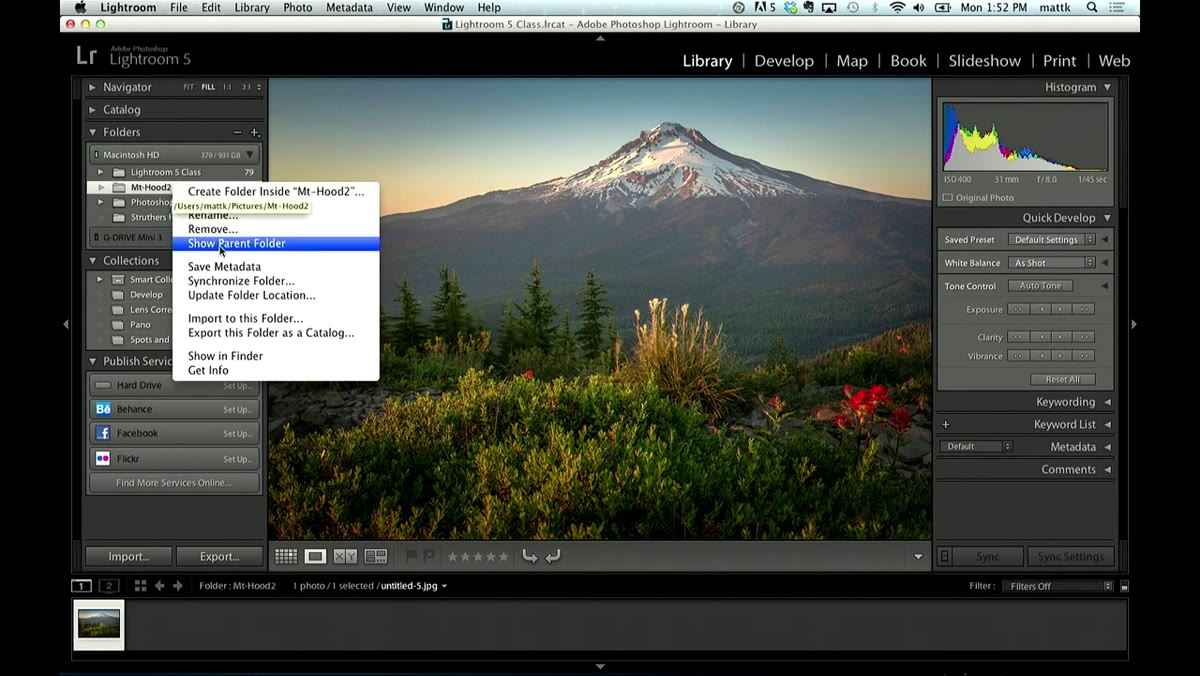
Task: Click Auto Tone button
Action: coord(1040,286)
